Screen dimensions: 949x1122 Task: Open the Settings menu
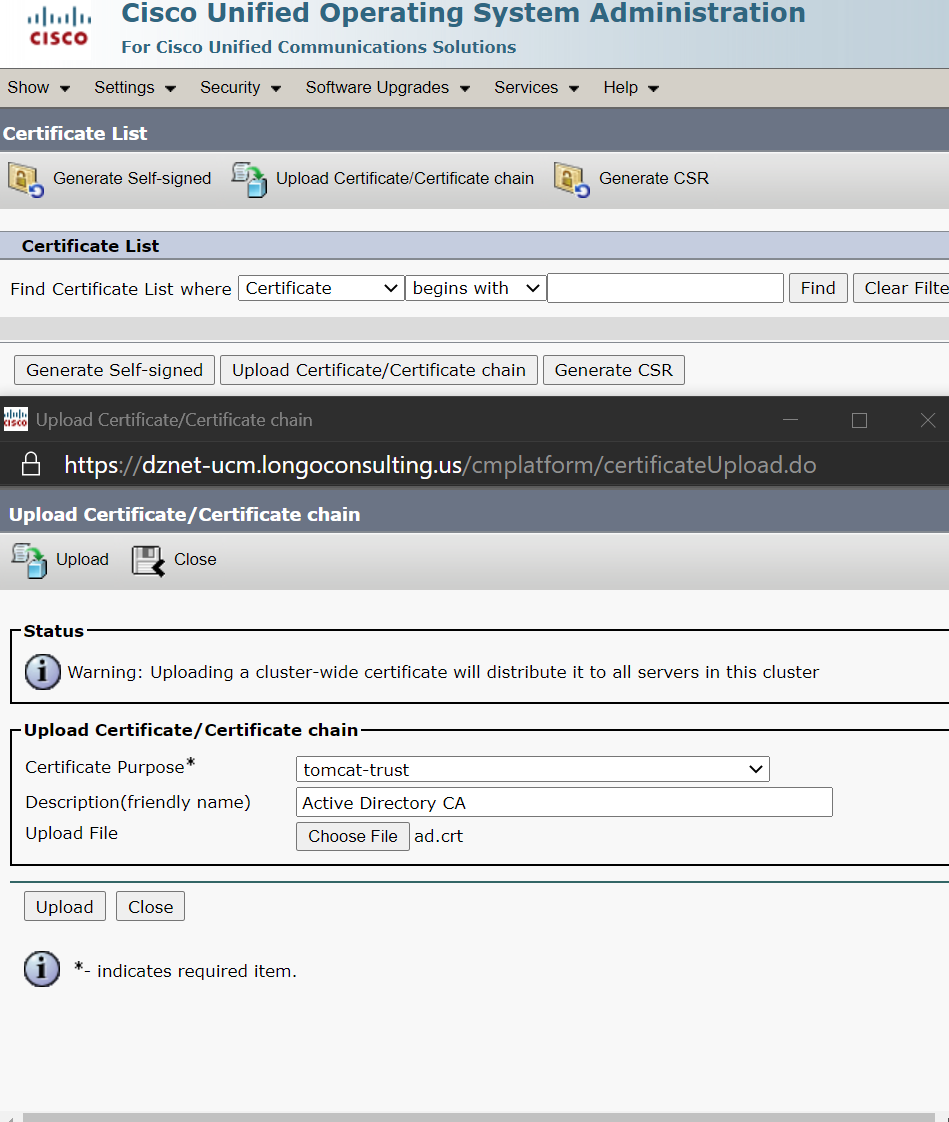(x=135, y=87)
